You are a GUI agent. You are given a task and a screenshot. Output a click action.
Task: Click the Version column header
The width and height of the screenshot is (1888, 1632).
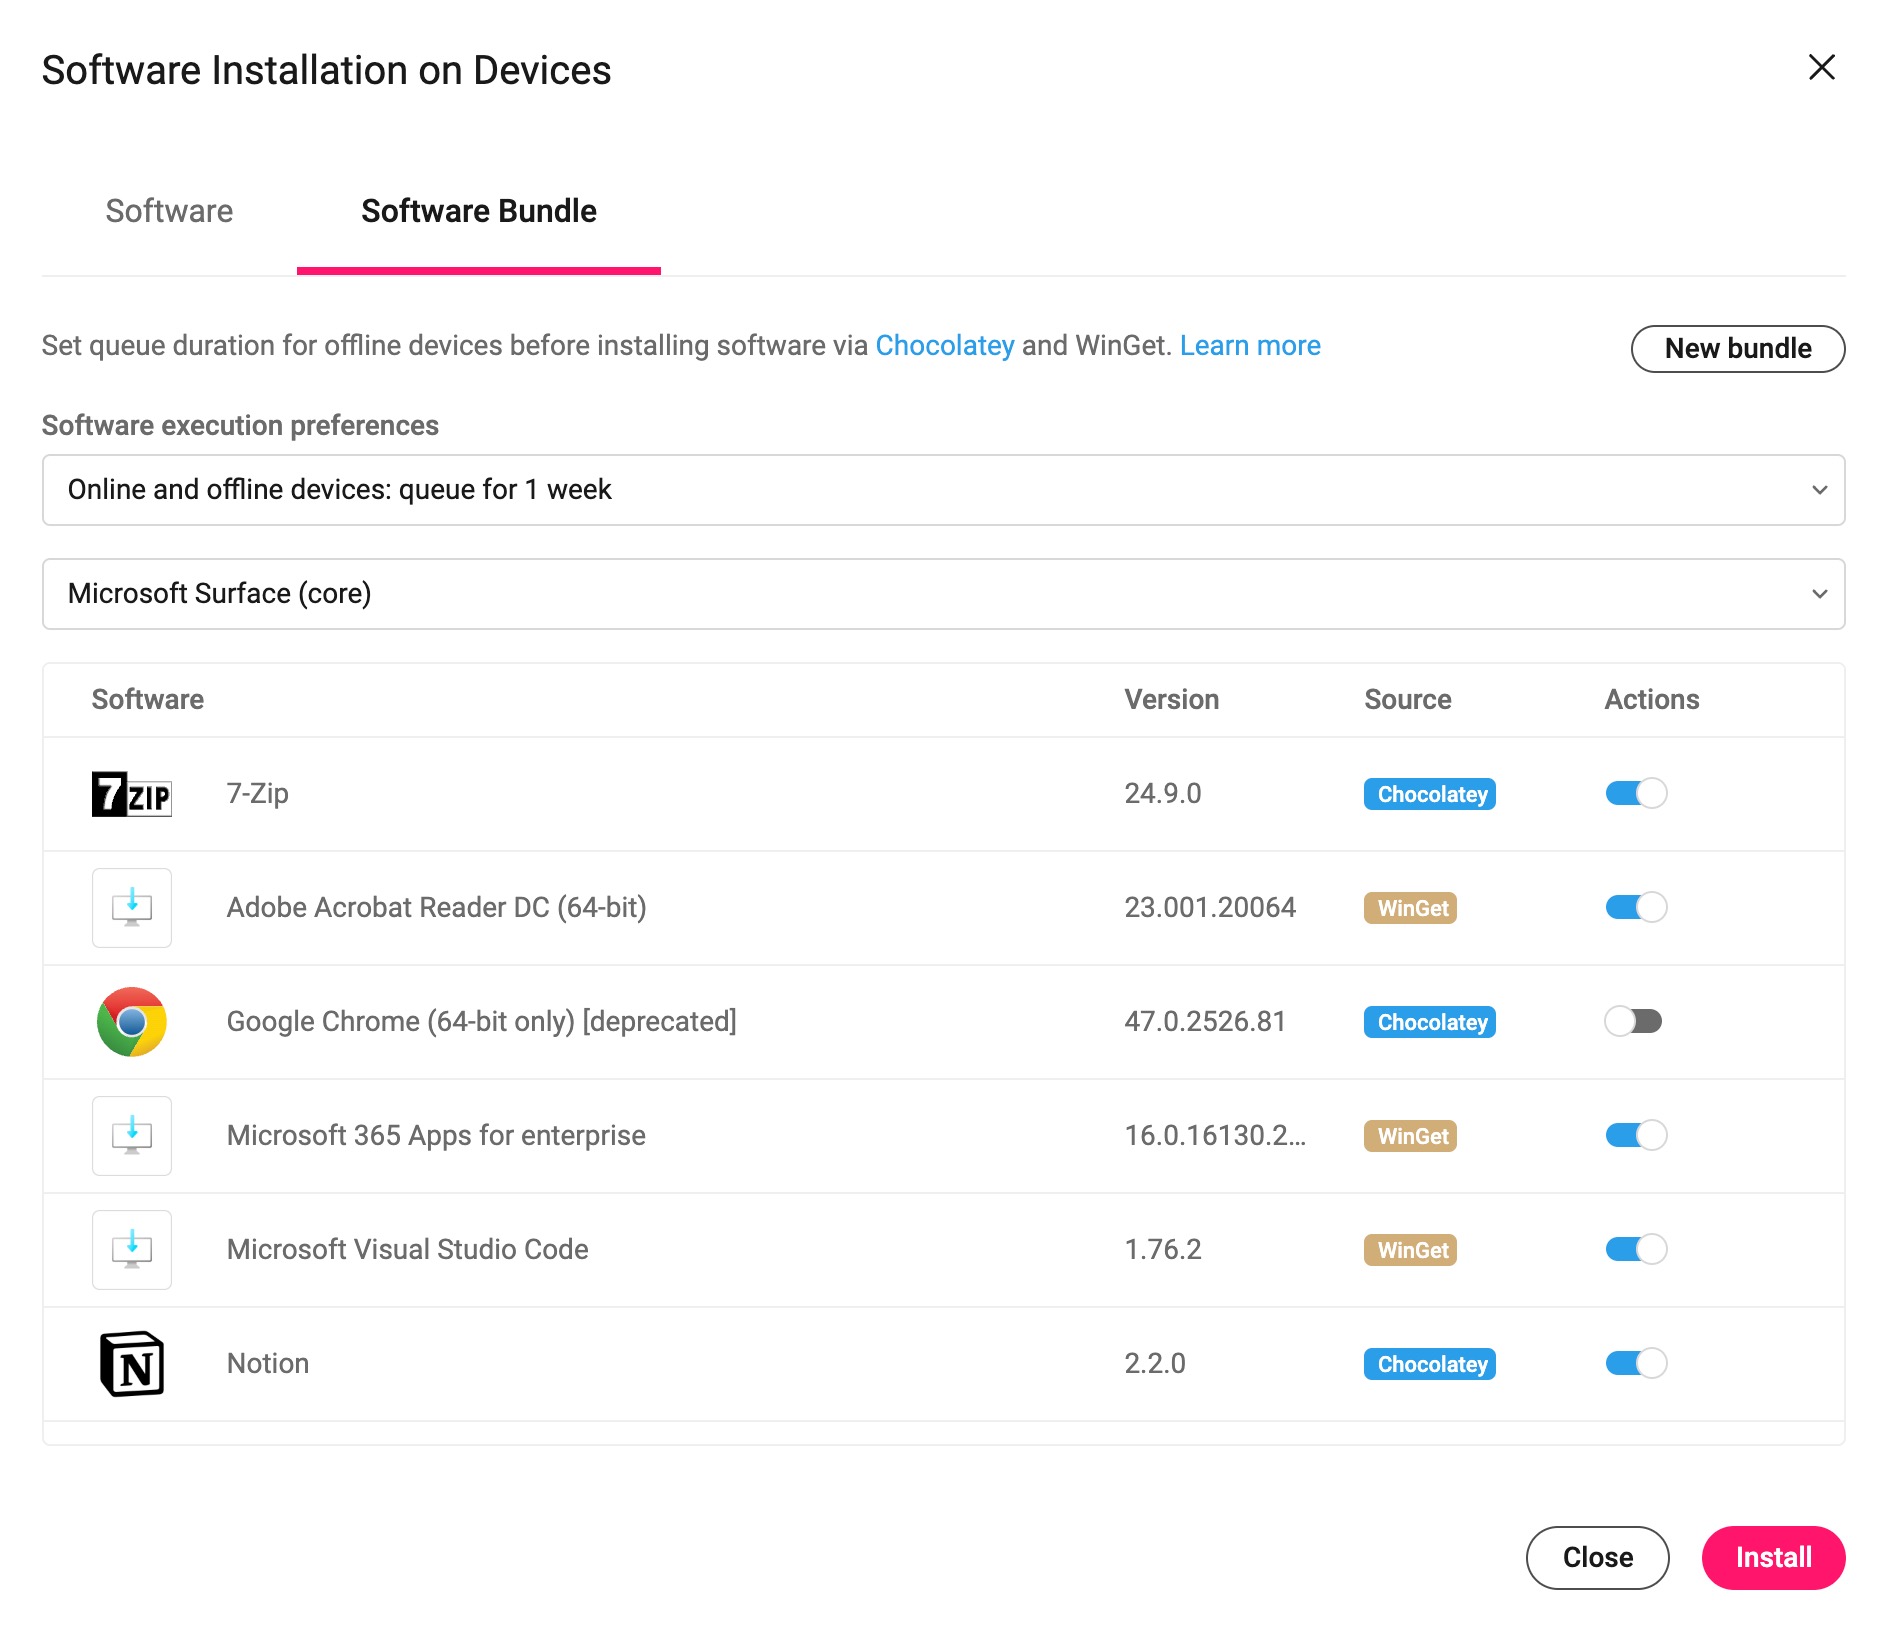(x=1172, y=700)
